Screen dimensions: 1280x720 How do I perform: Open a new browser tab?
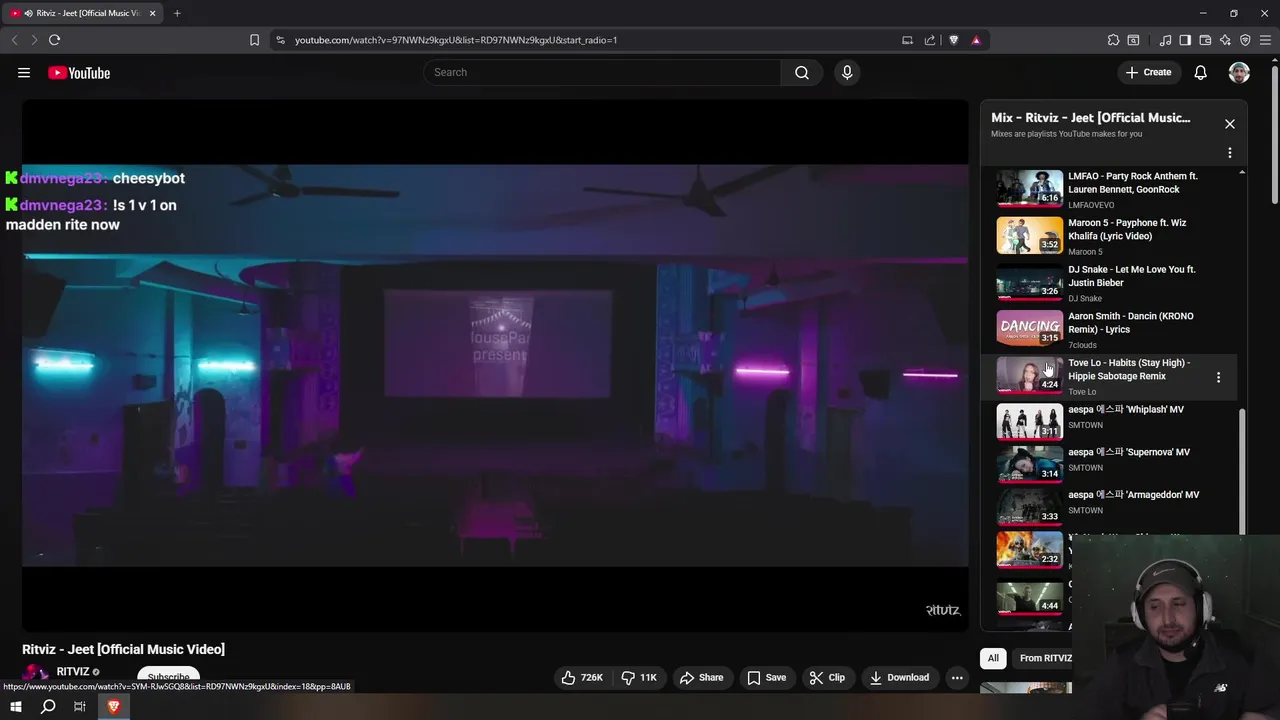point(177,13)
